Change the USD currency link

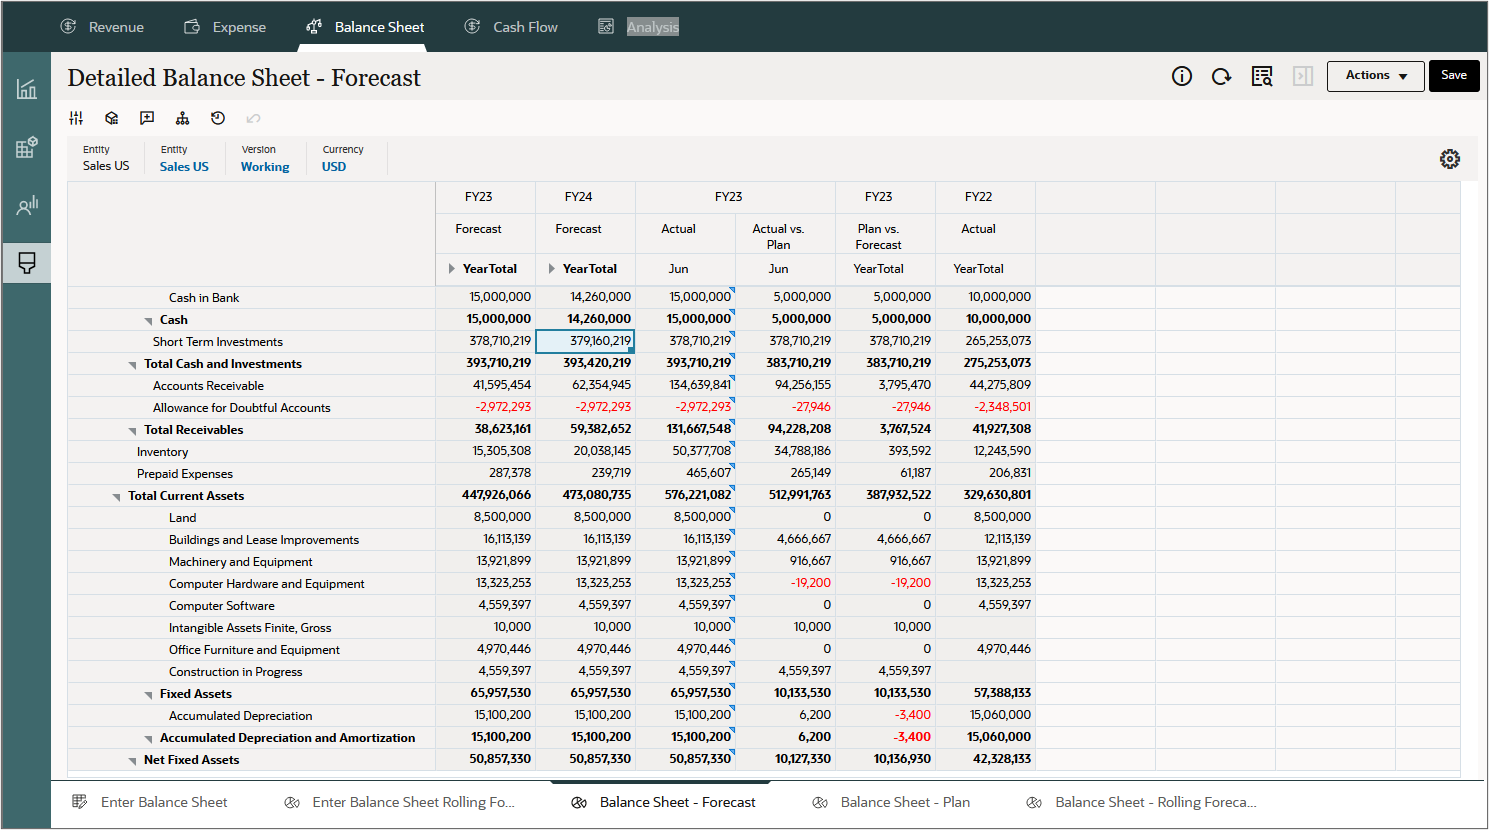pyautogui.click(x=334, y=167)
